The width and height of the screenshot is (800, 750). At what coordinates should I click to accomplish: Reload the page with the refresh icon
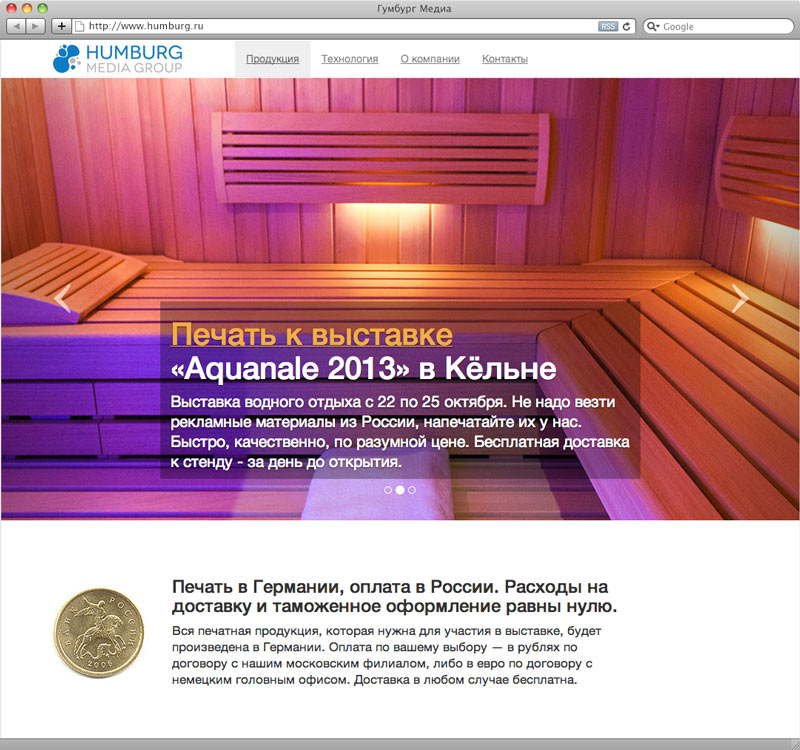point(627,26)
